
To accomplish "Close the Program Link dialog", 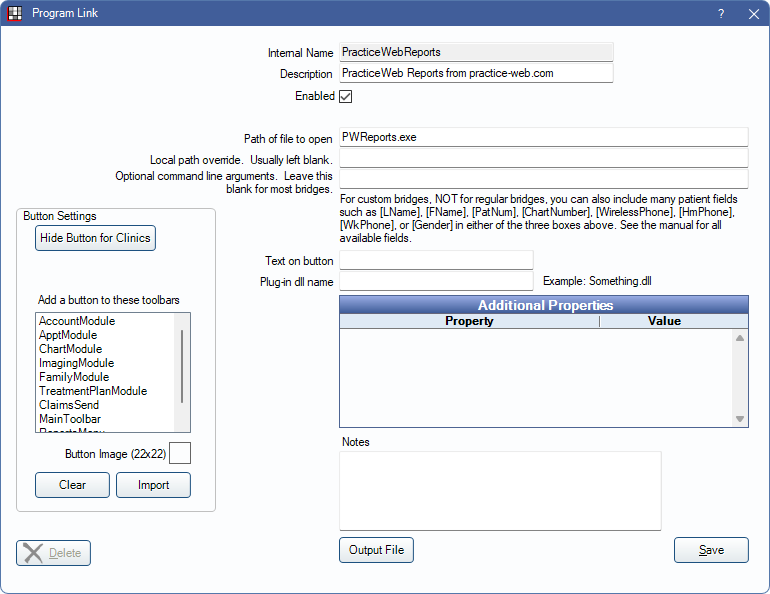I will tap(753, 14).
